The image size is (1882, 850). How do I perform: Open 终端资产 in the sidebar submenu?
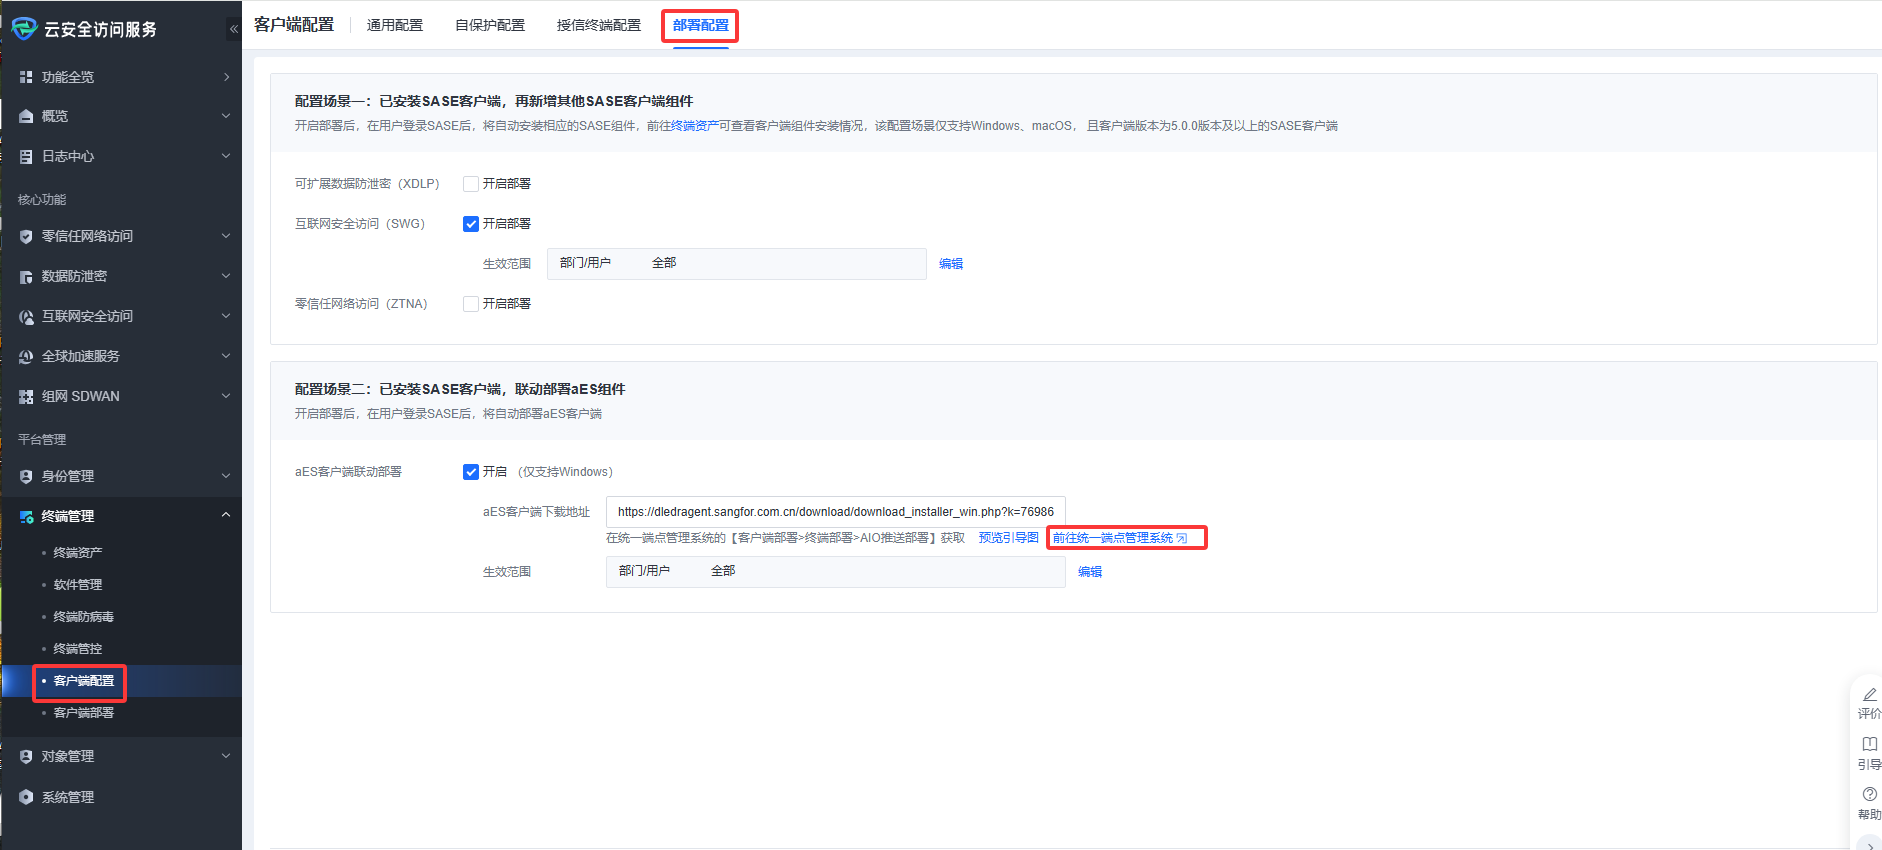[78, 553]
